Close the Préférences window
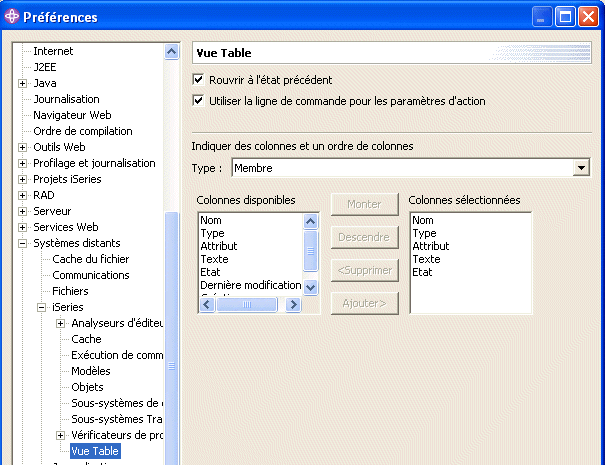The image size is (605, 465). [x=588, y=17]
